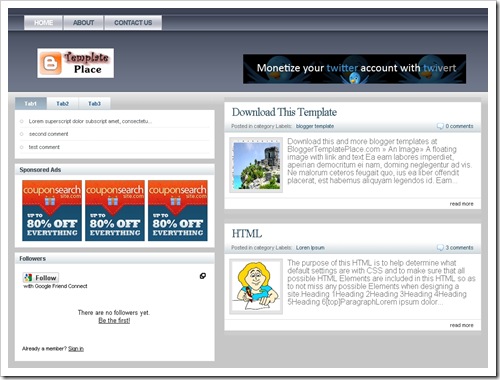
Task: Click the 'Followers' widget heading
Action: tap(33, 259)
